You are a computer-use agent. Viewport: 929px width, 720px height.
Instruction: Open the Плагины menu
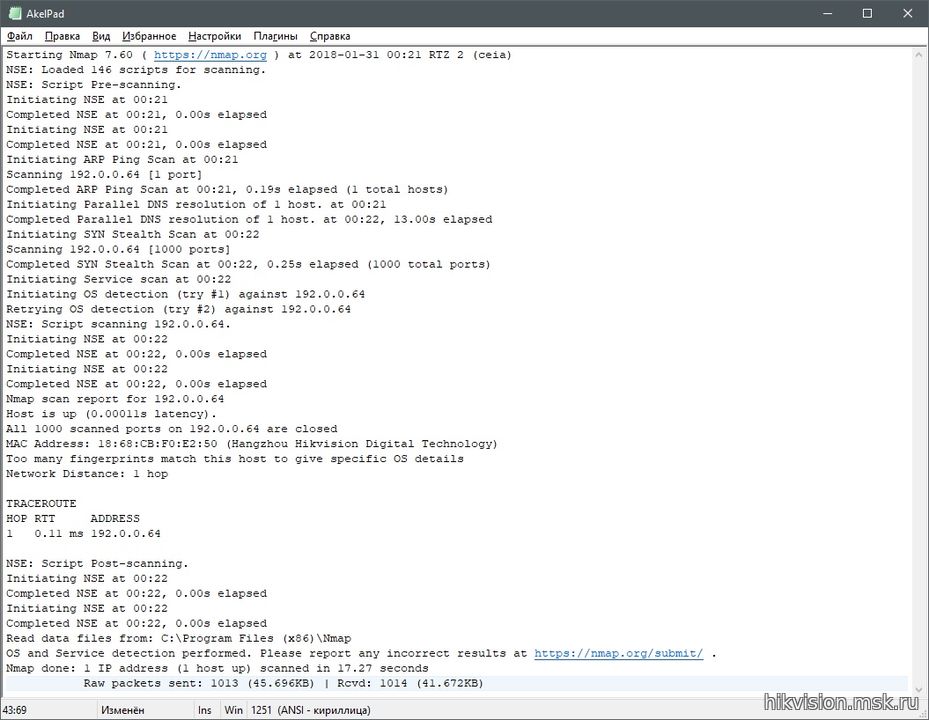[x=276, y=36]
